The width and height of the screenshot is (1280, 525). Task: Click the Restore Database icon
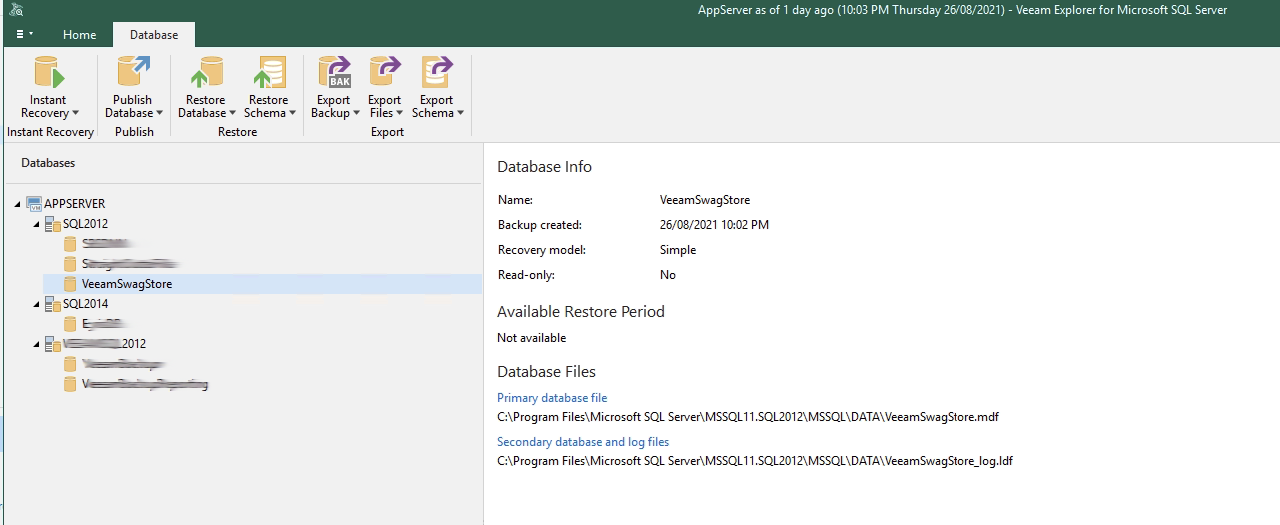(206, 73)
